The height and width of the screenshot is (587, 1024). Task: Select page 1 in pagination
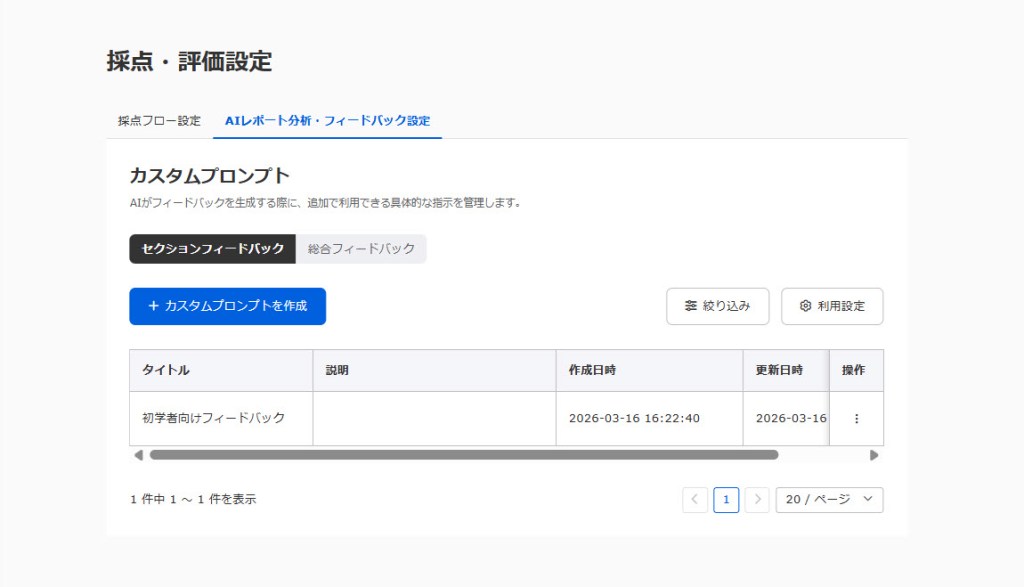(x=726, y=500)
